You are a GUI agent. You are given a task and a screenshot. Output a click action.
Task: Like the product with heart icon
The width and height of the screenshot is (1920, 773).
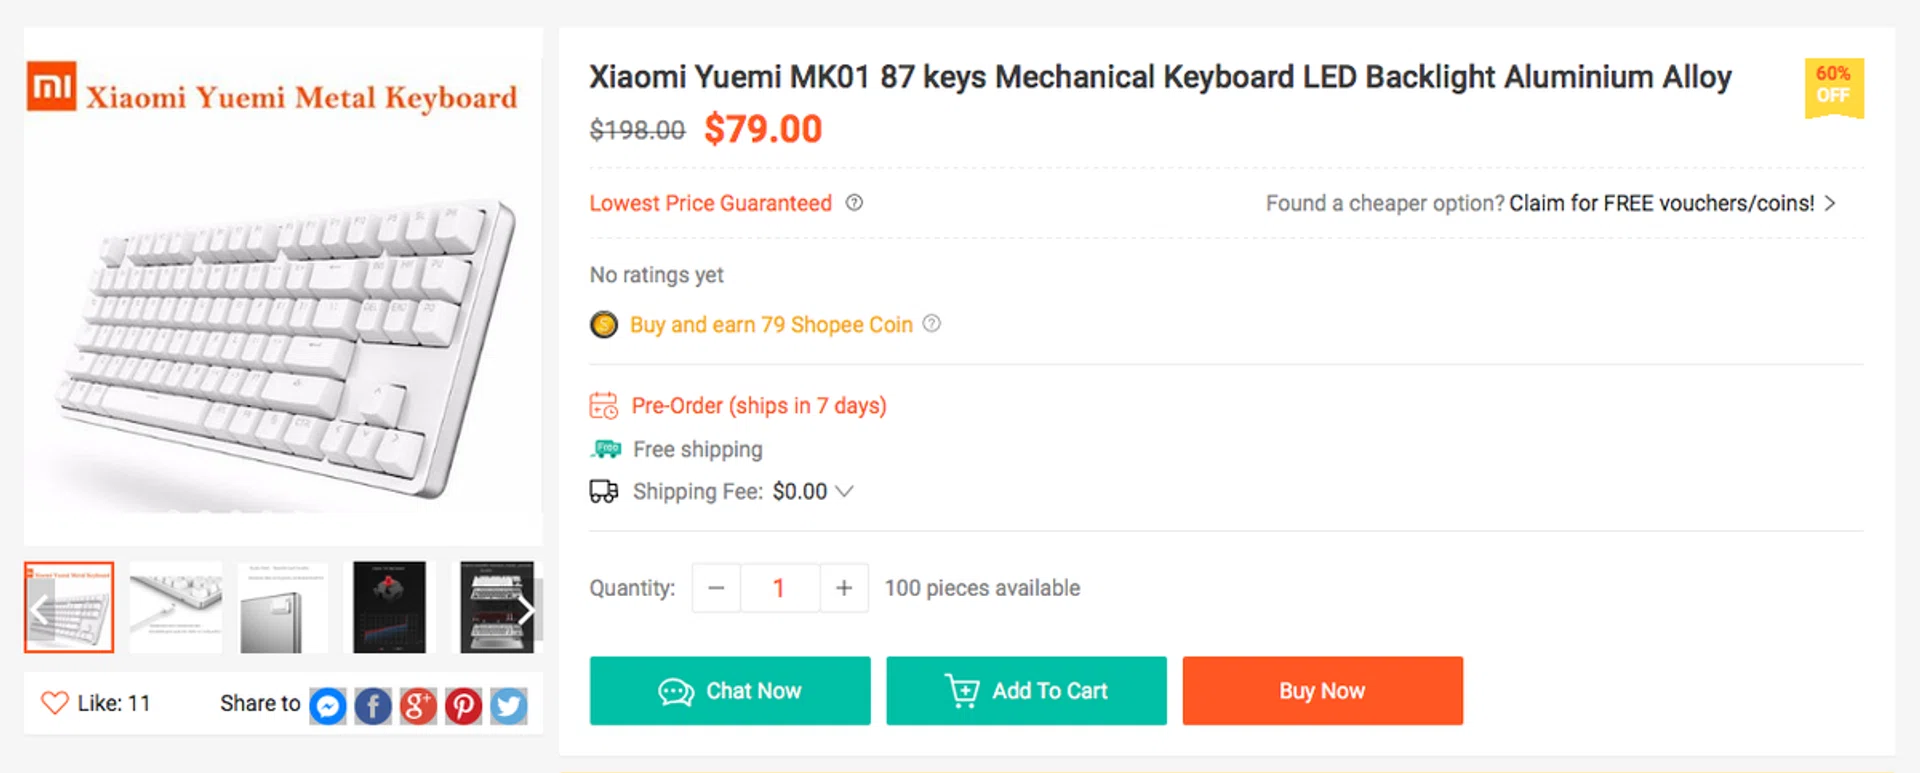tap(54, 703)
